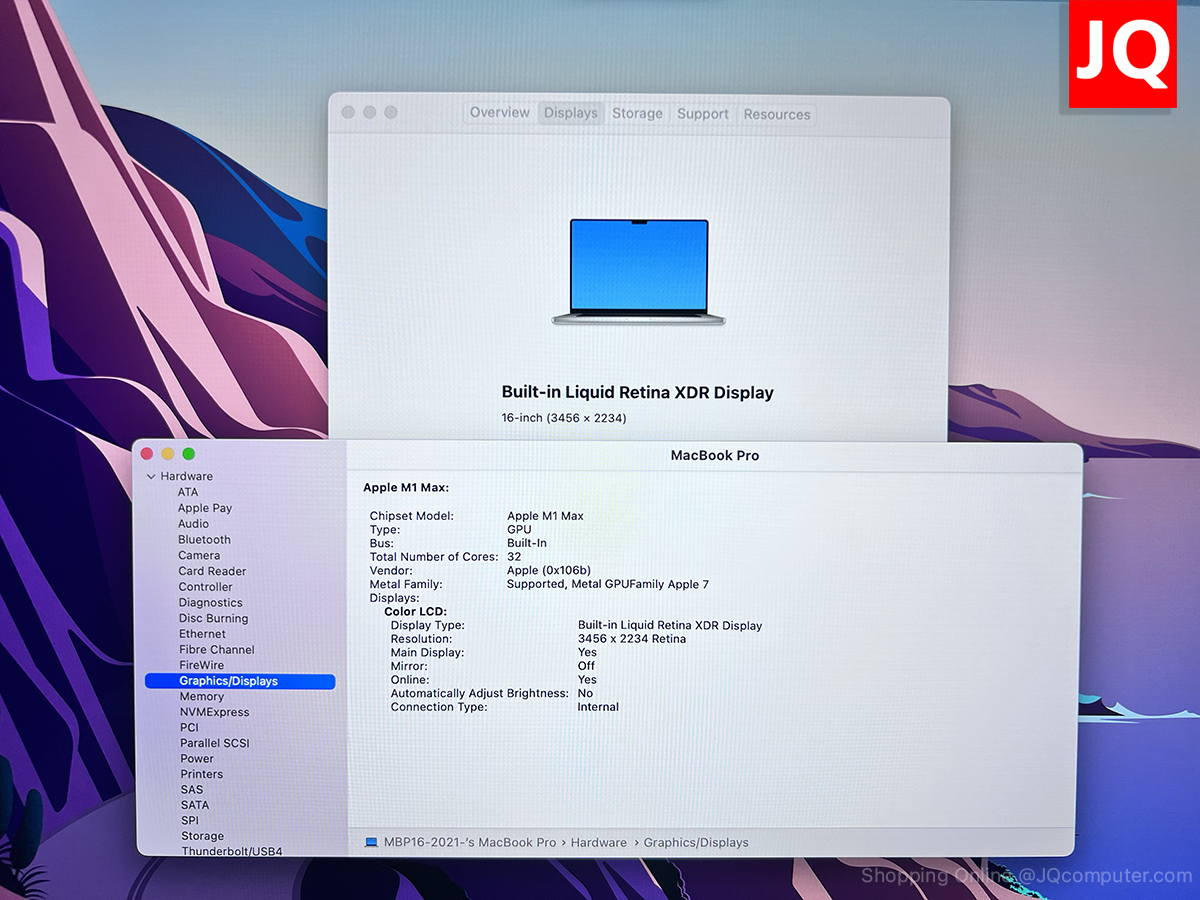Select Apple Pay in the sidebar
1200x900 pixels.
[x=205, y=508]
